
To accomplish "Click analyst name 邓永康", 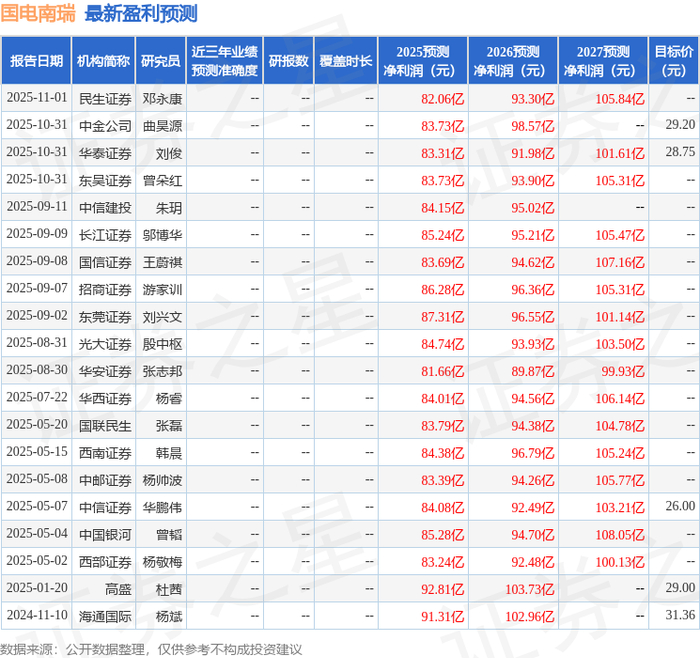I will pyautogui.click(x=162, y=99).
